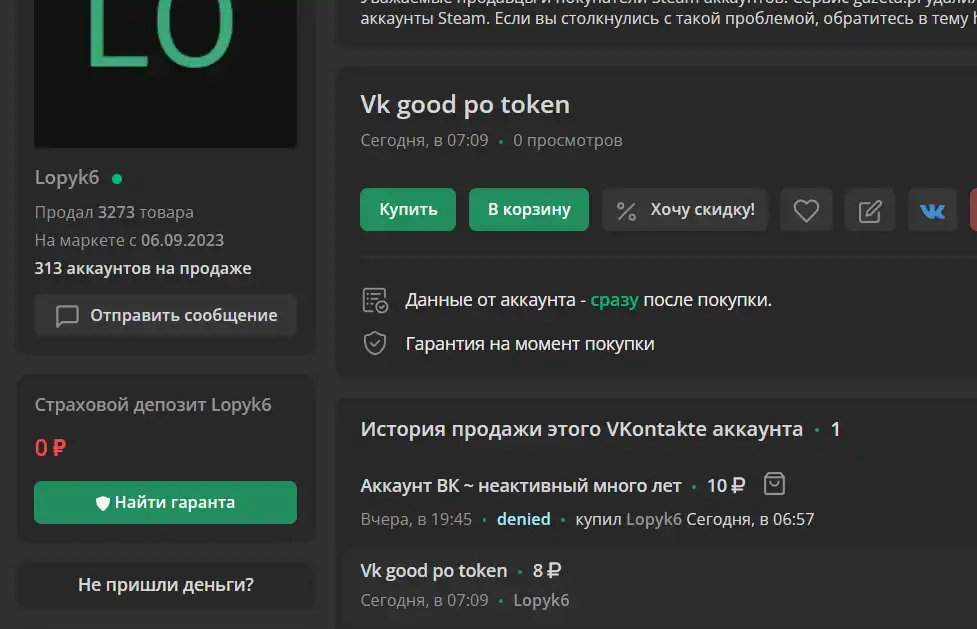Click the edit pencil icon button

tap(869, 210)
